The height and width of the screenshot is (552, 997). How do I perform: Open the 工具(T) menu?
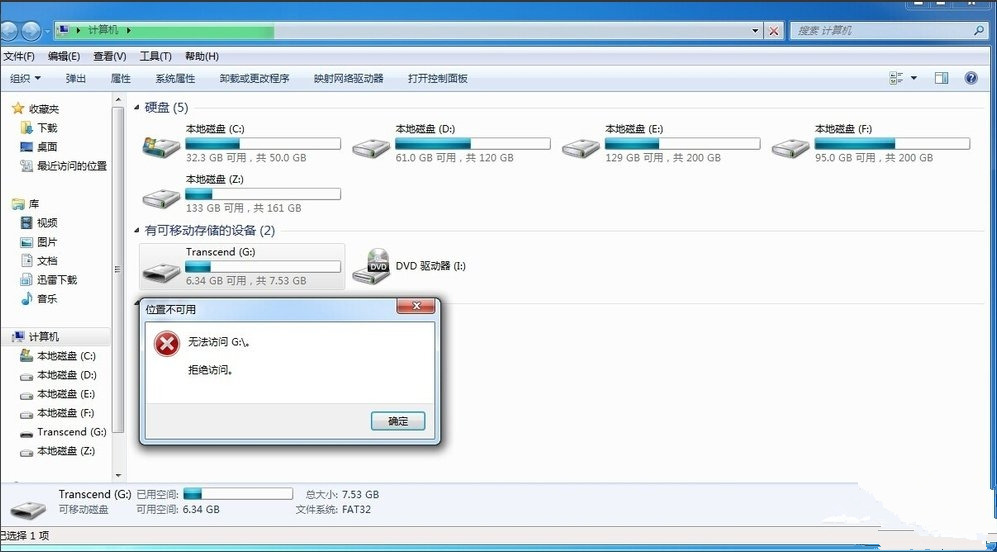[155, 56]
